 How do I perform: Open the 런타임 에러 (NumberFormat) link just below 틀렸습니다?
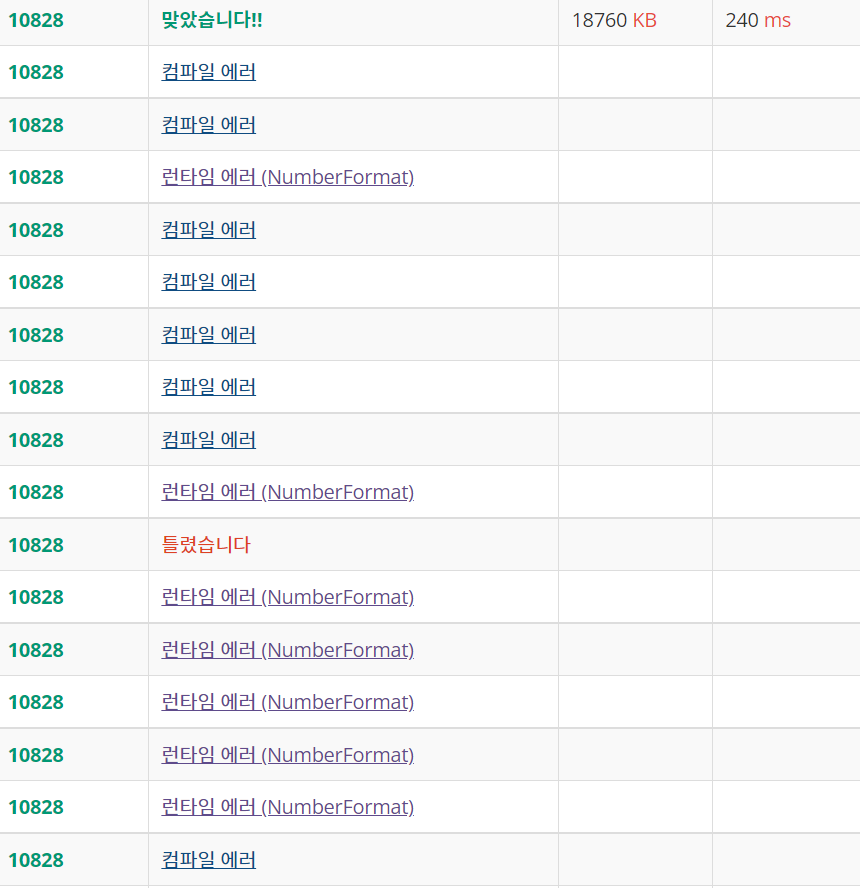[288, 596]
